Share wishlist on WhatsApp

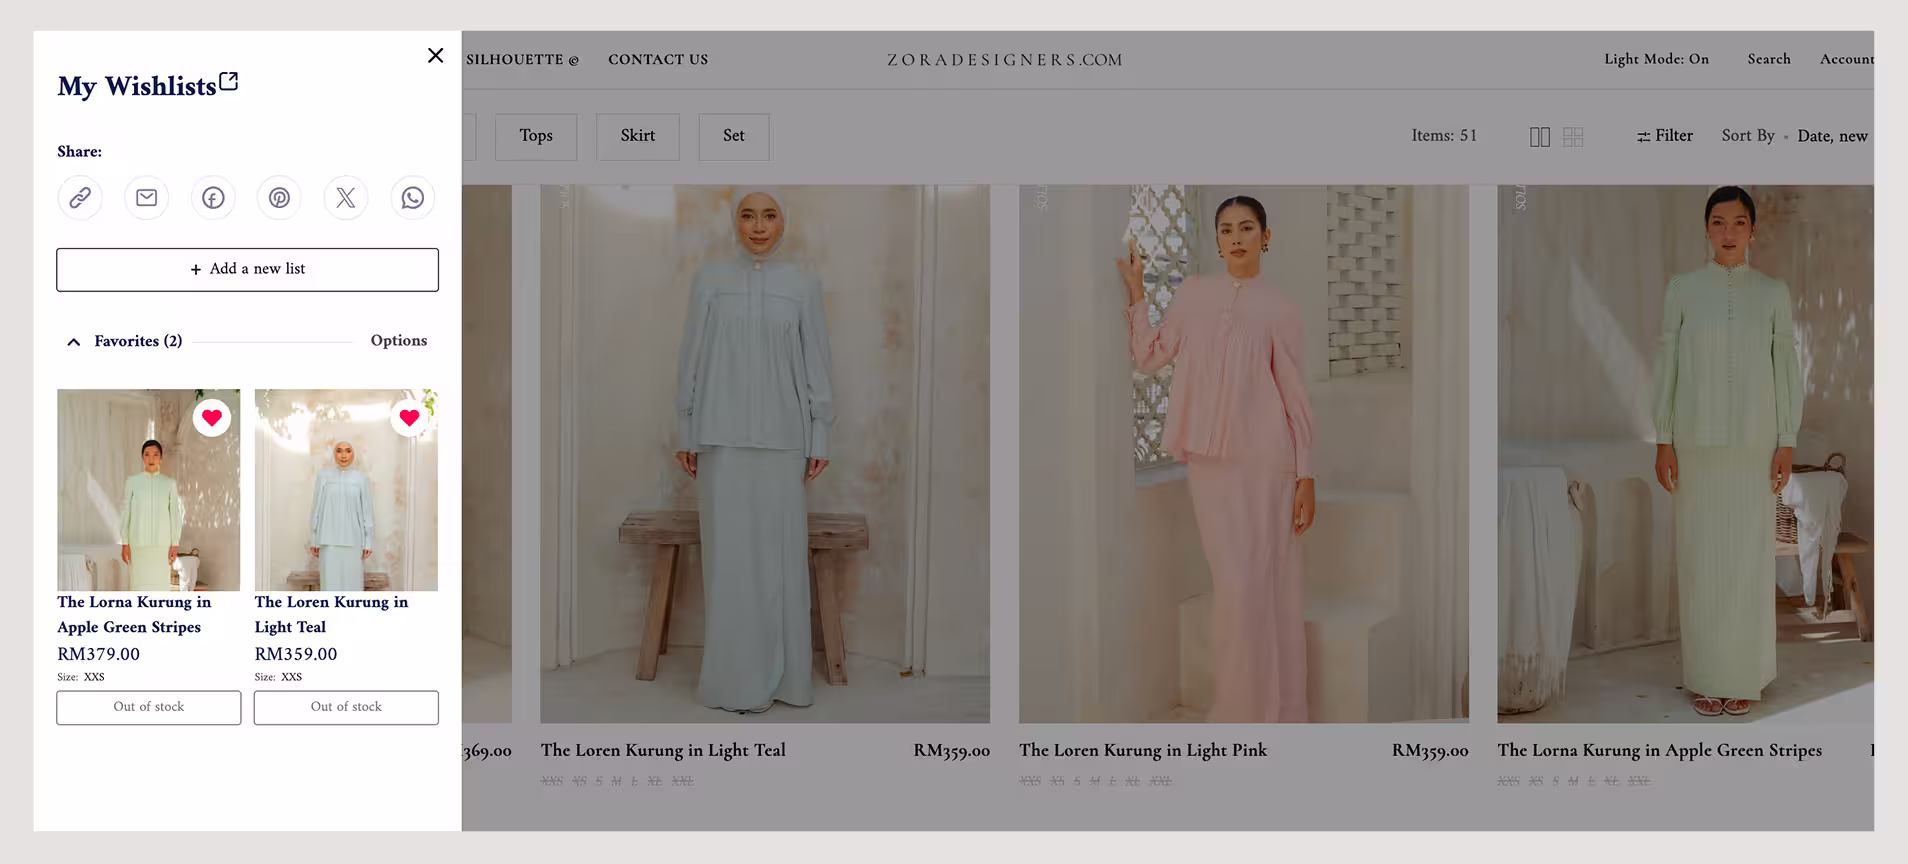coord(412,198)
